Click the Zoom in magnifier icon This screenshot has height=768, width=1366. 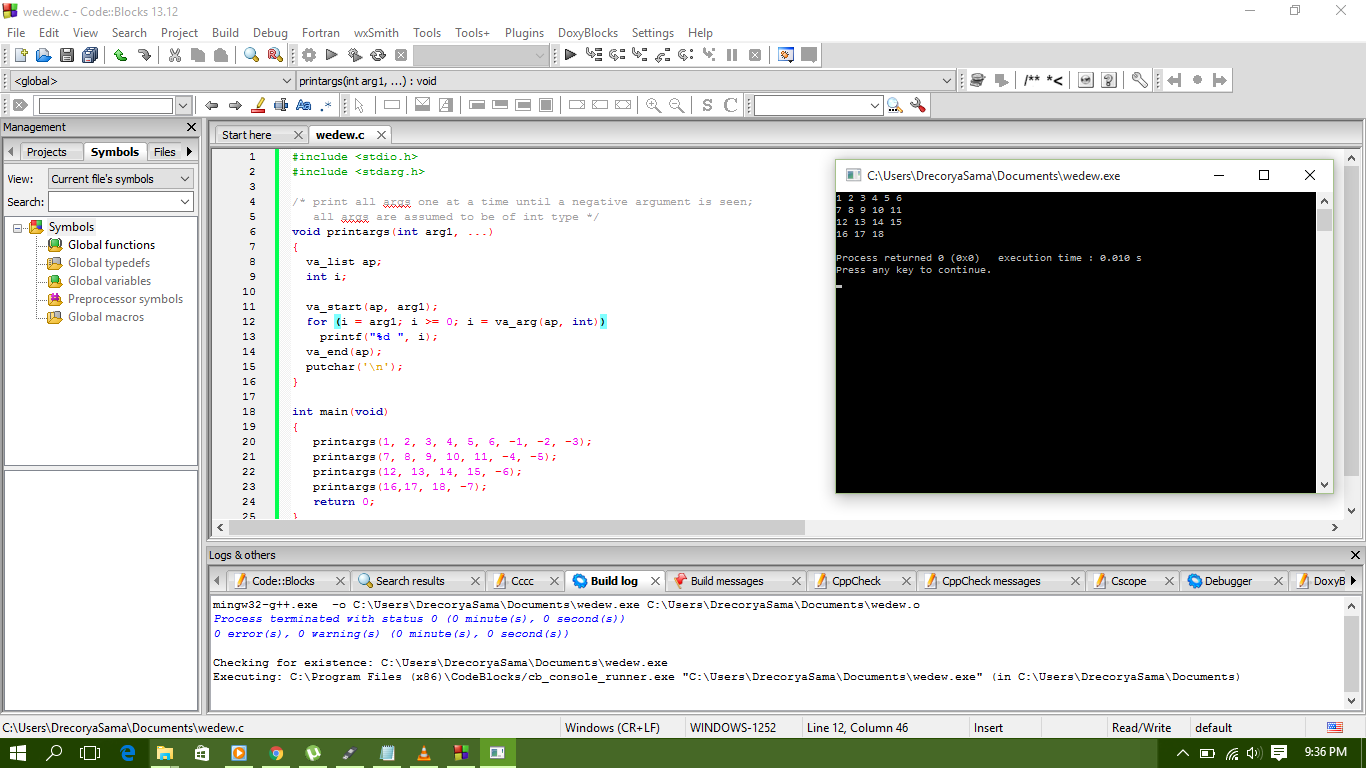click(x=653, y=105)
